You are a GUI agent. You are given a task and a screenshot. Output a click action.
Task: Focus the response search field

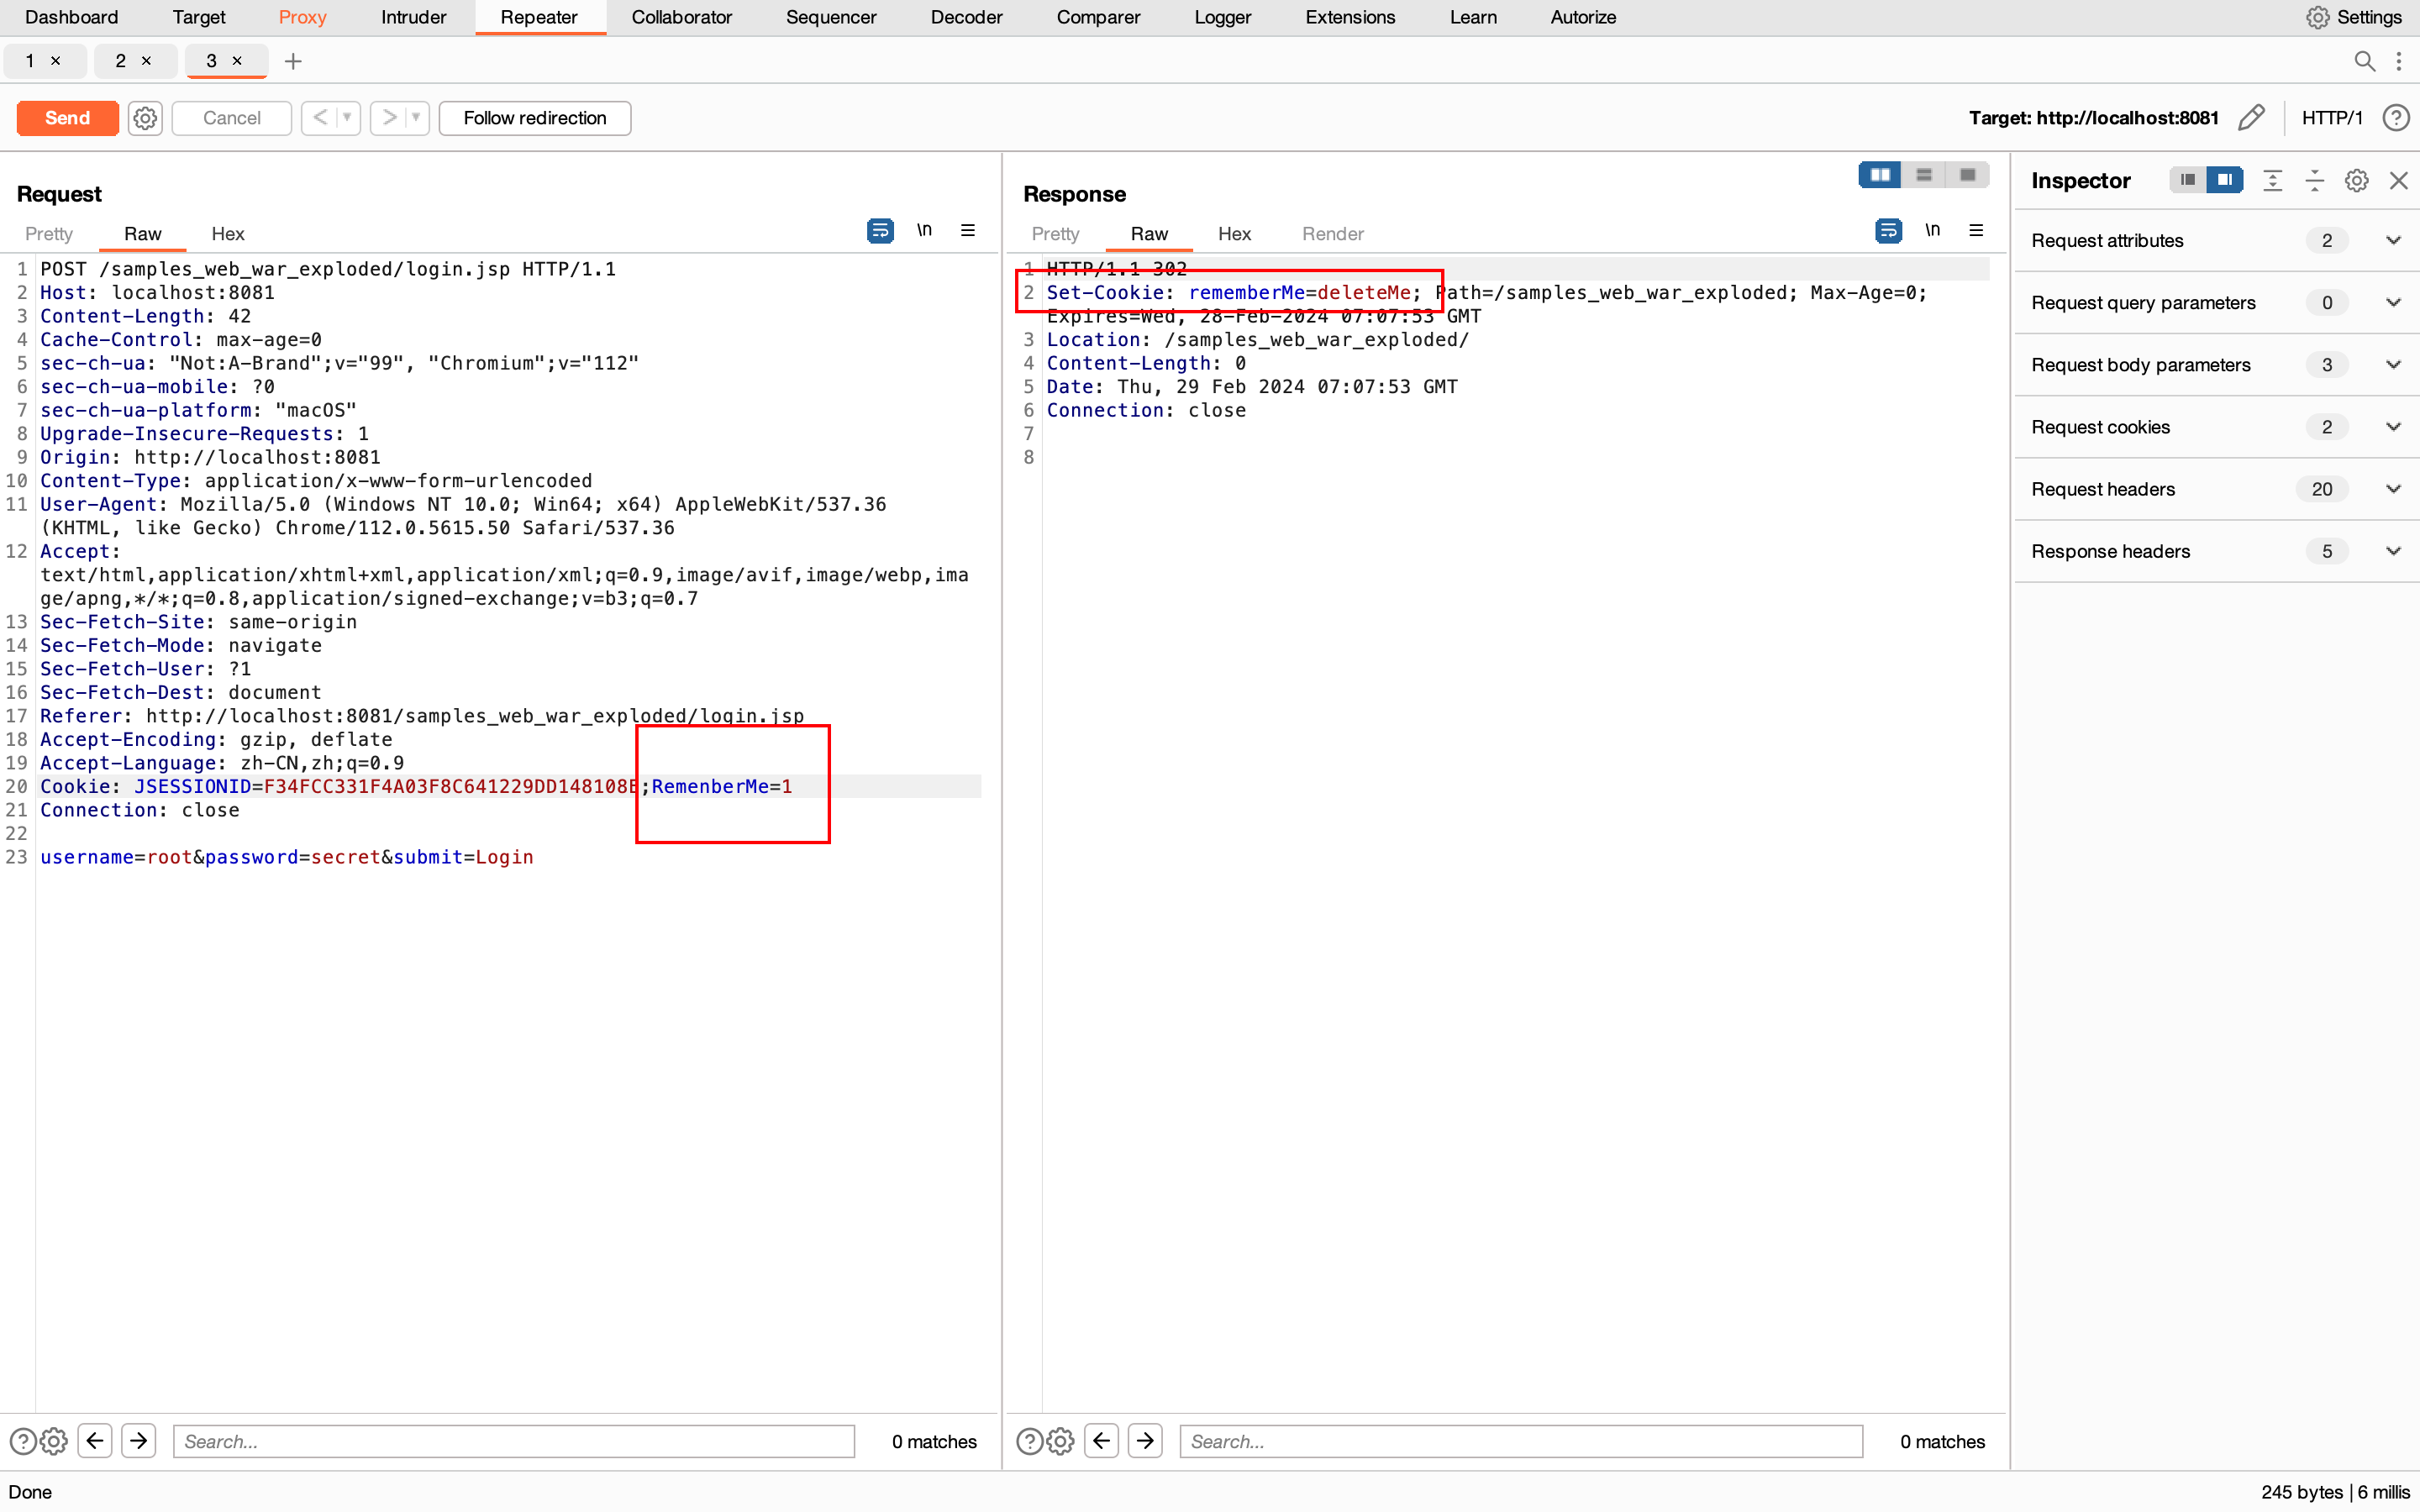point(1521,1441)
